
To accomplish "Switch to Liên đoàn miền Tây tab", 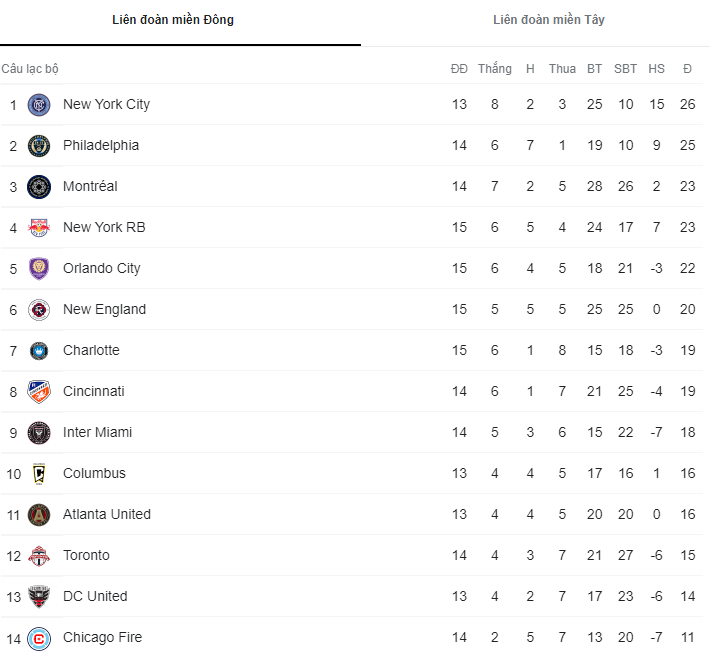I will tap(548, 20).
